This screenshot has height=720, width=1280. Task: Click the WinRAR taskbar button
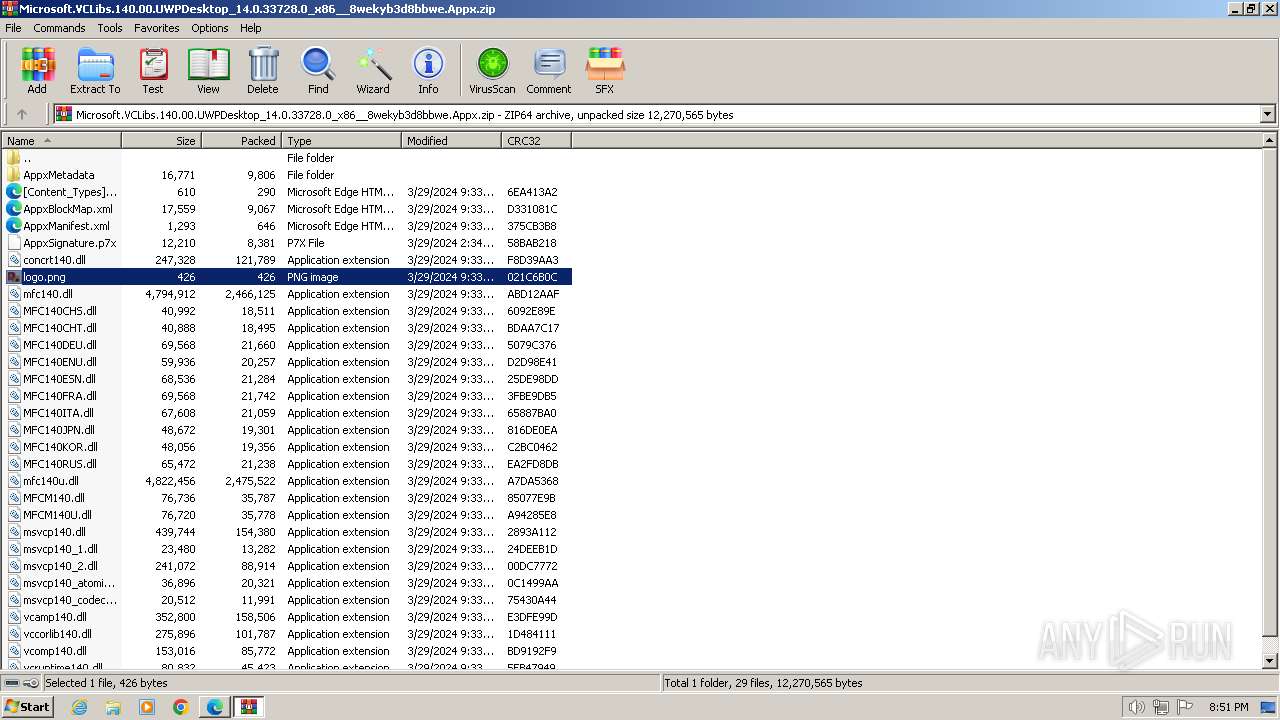coord(249,707)
